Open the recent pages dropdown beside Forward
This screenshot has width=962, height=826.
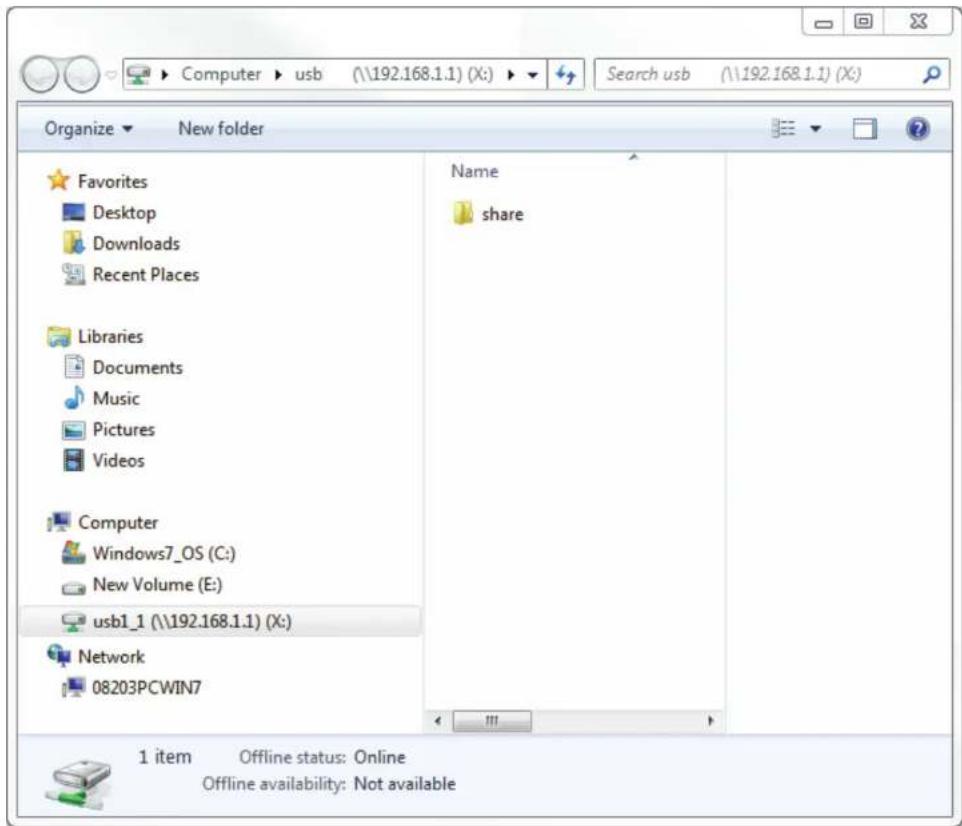click(x=110, y=75)
